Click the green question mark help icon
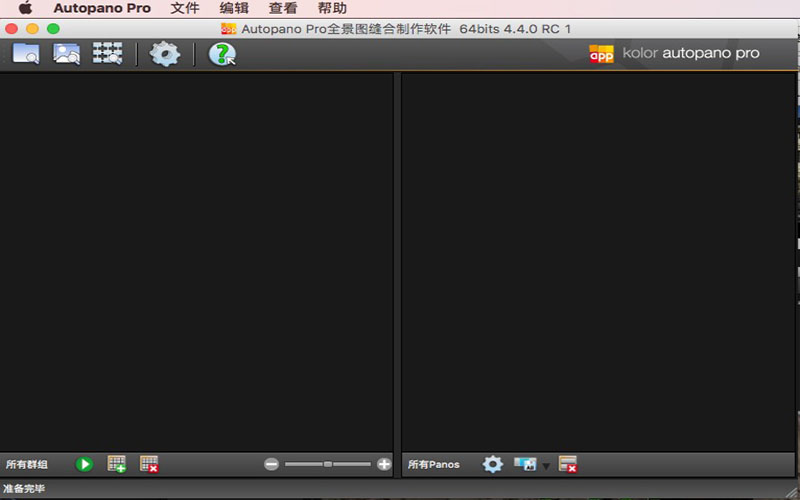 (x=222, y=54)
